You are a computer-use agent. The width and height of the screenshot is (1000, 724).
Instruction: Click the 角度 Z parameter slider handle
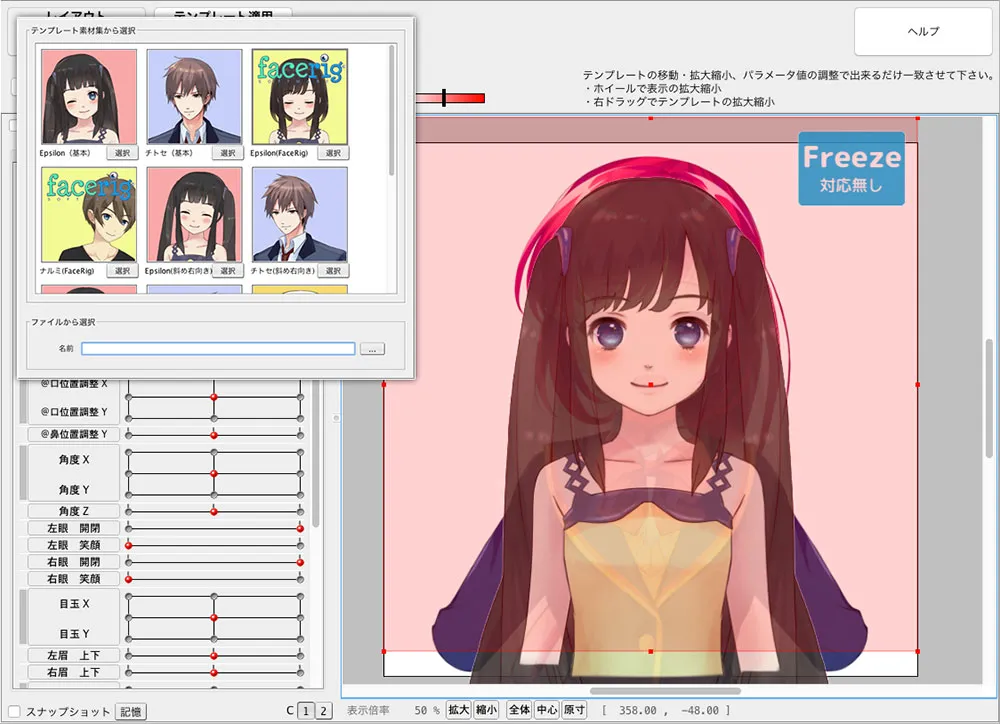coord(214,511)
